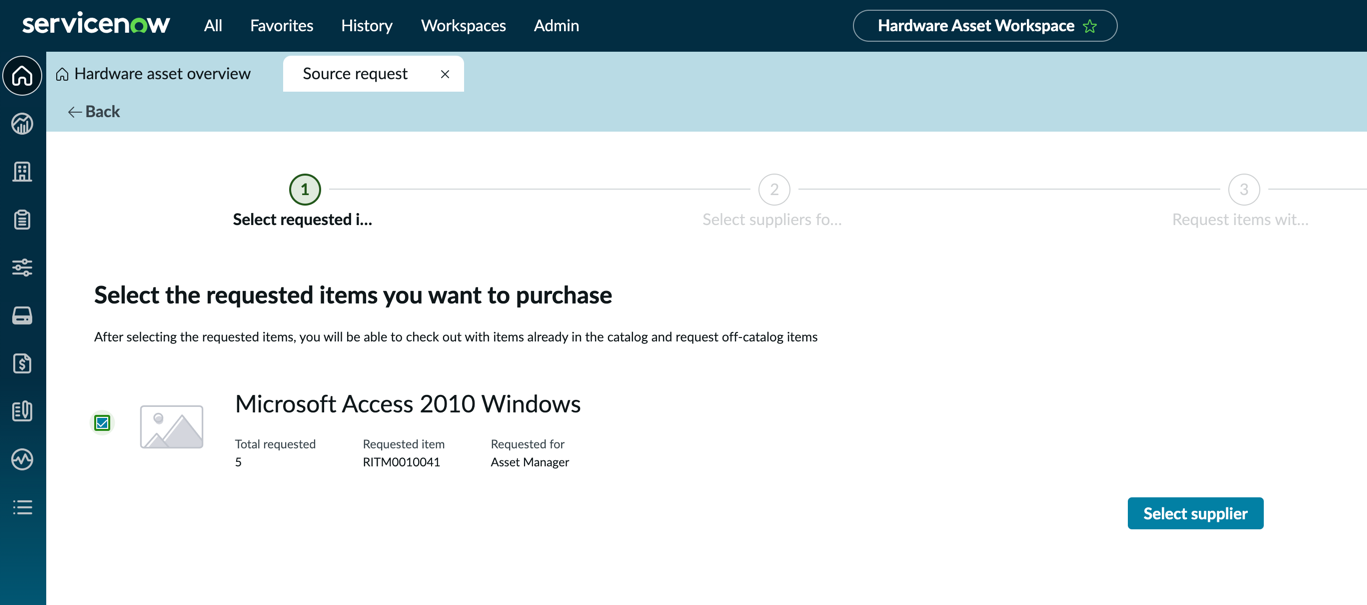Select step 2 circle in progress tracker
Image resolution: width=1367 pixels, height=605 pixels.
[x=774, y=189]
